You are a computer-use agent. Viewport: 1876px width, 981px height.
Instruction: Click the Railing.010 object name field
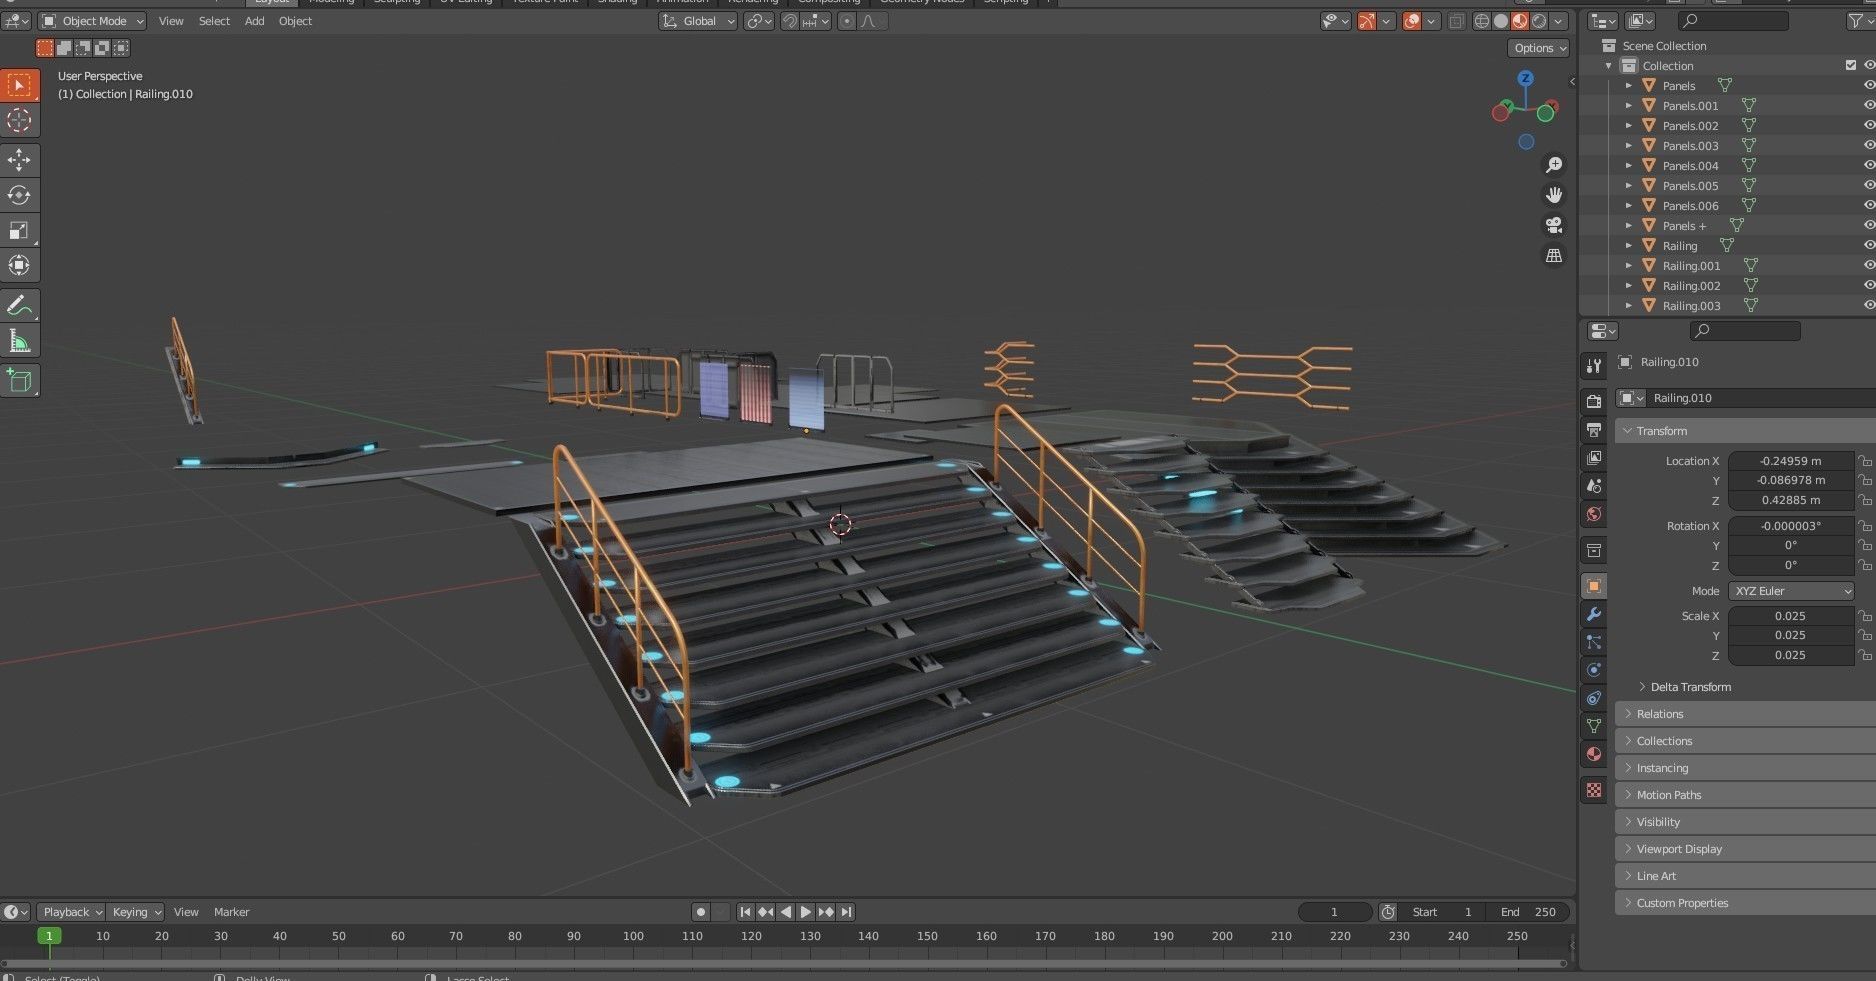click(1760, 398)
